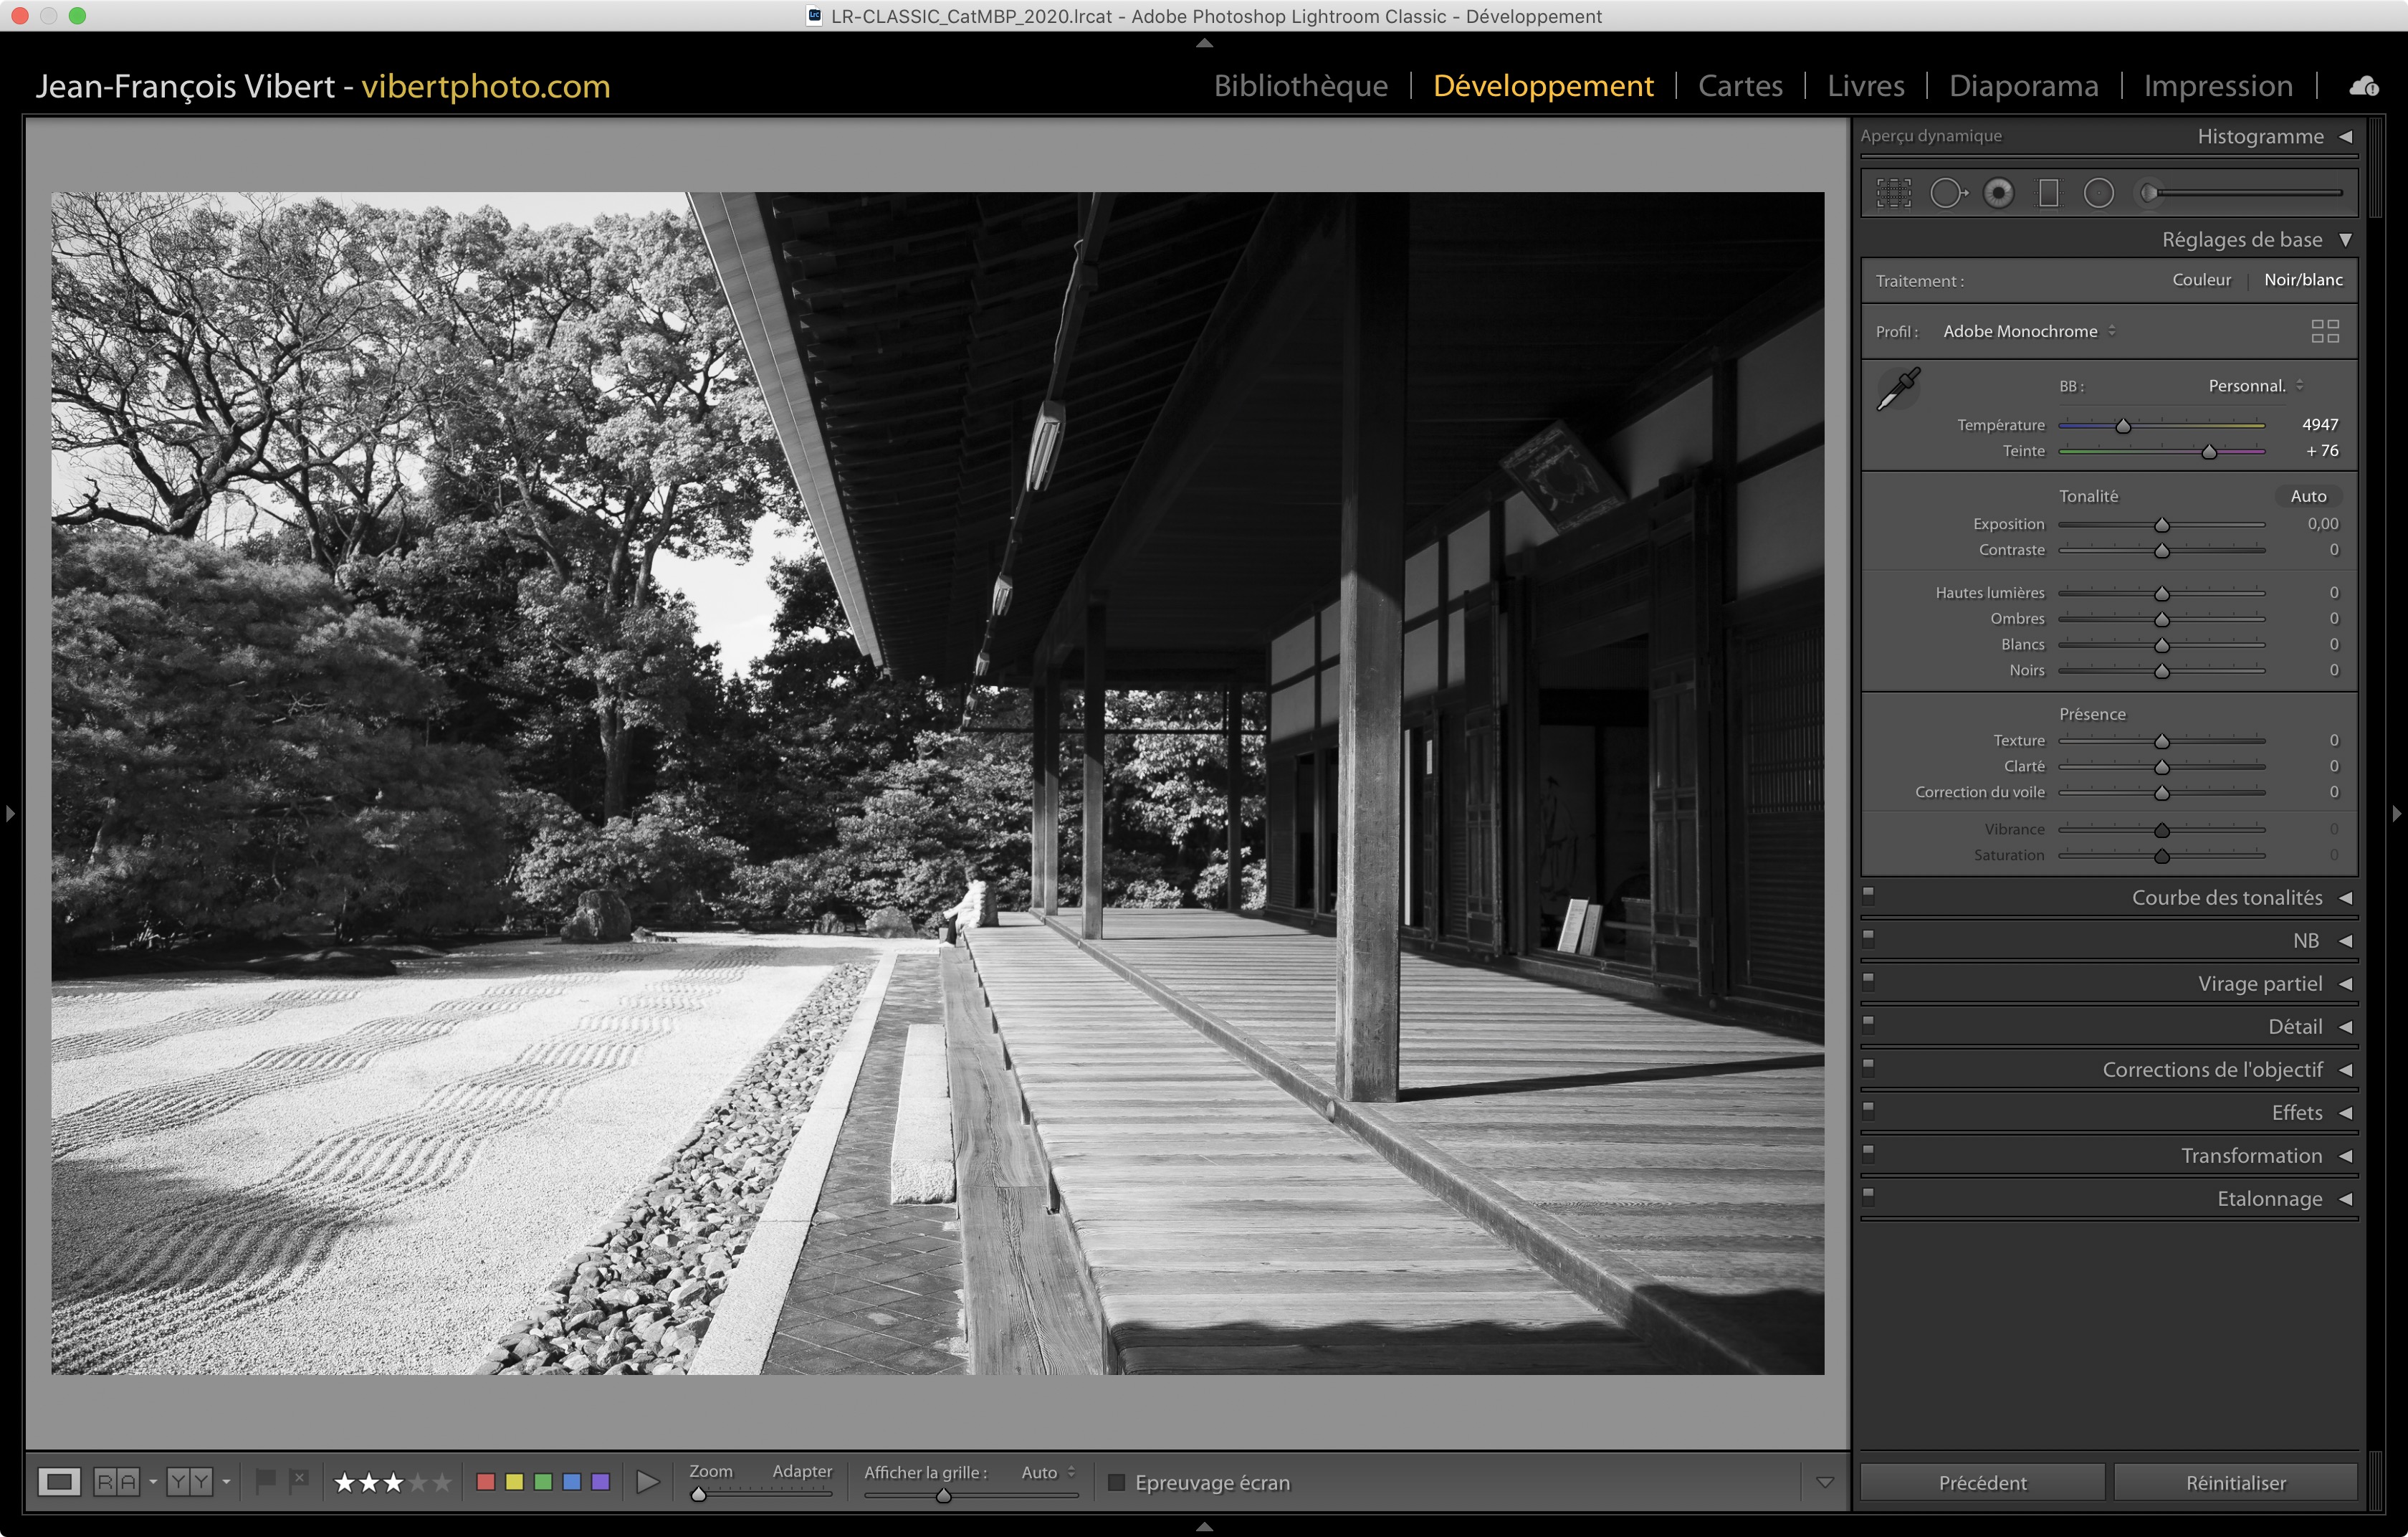Switch to the Bibliothèque module
The height and width of the screenshot is (1537, 2408).
click(x=1300, y=86)
